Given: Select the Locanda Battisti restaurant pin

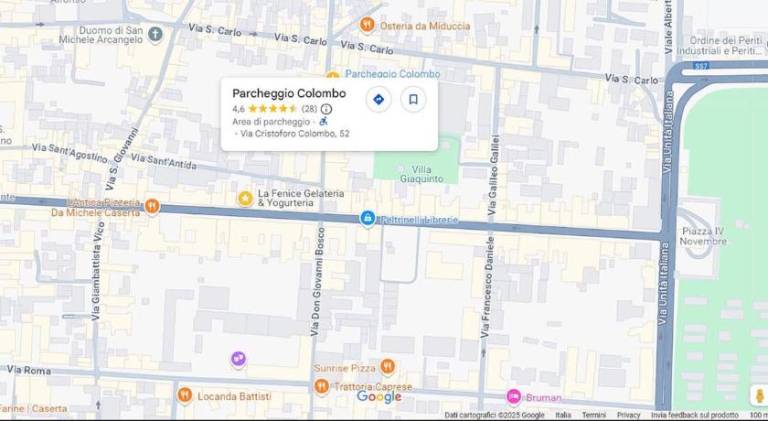Looking at the screenshot, I should 185,395.
